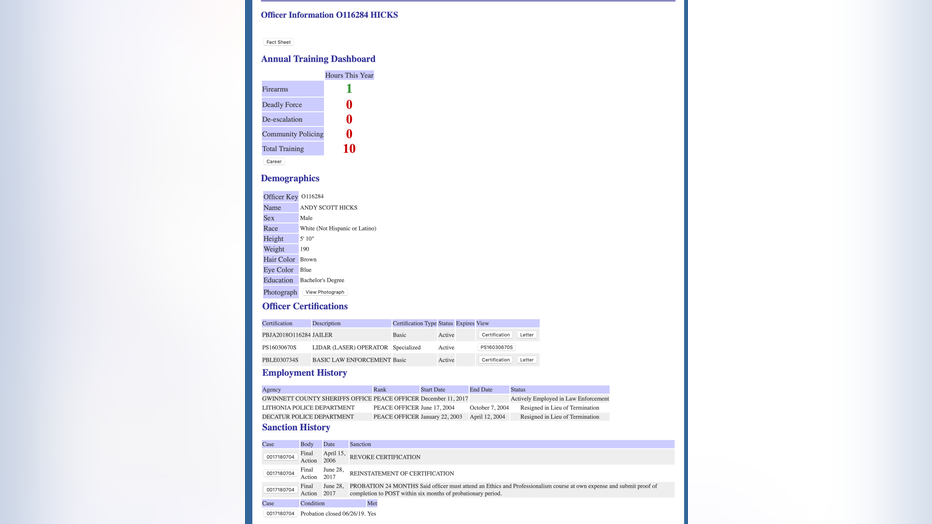Select the REINSTATEMENT OF CERTIFICATION sanction text
This screenshot has height=524, width=932.
pos(402,474)
